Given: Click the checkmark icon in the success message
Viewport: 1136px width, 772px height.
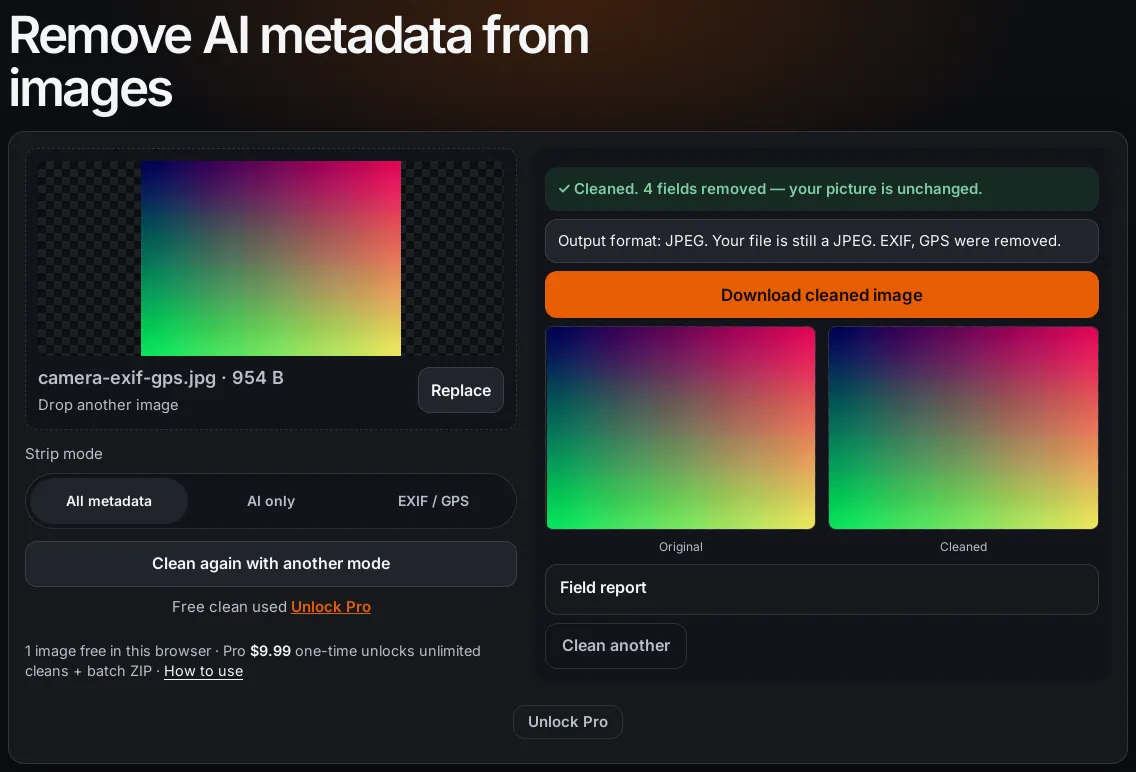Looking at the screenshot, I should (x=564, y=189).
